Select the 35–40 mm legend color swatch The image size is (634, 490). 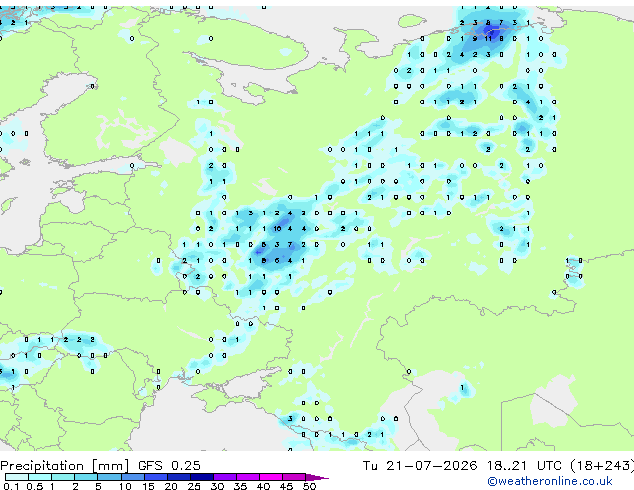[247, 477]
